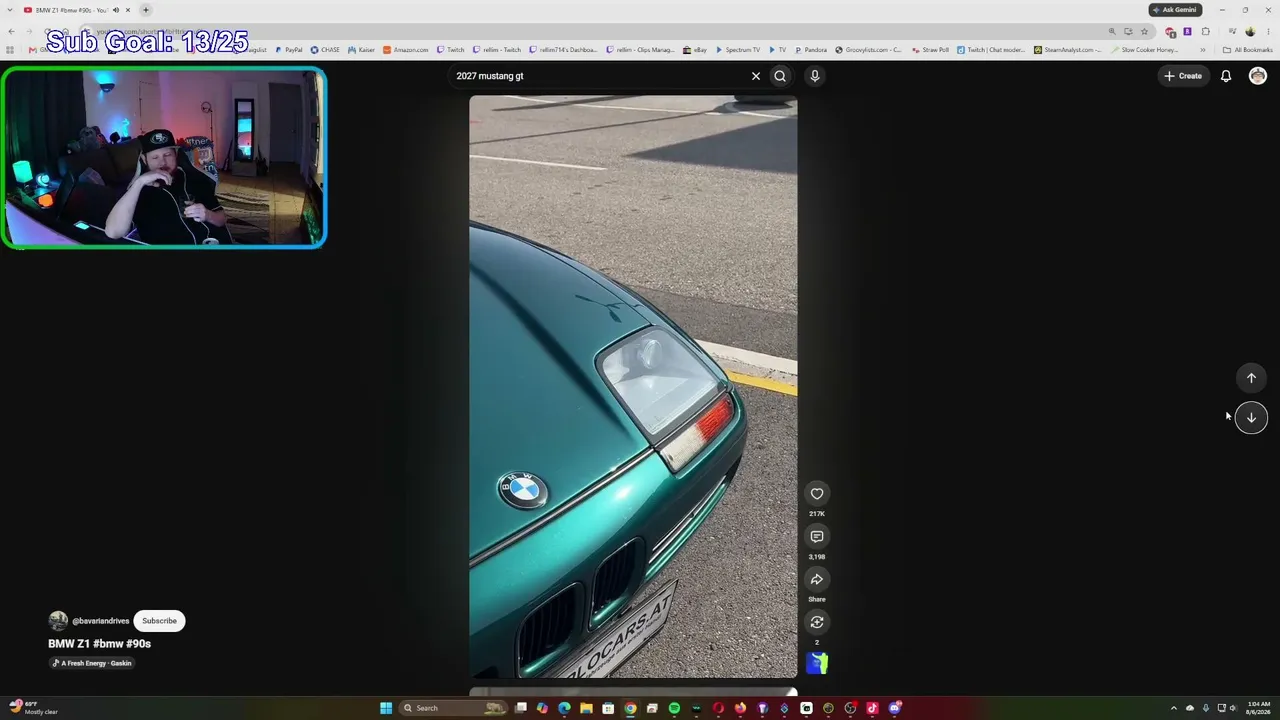
Task: Pause the BMW Z1 short video
Action: tap(633, 386)
